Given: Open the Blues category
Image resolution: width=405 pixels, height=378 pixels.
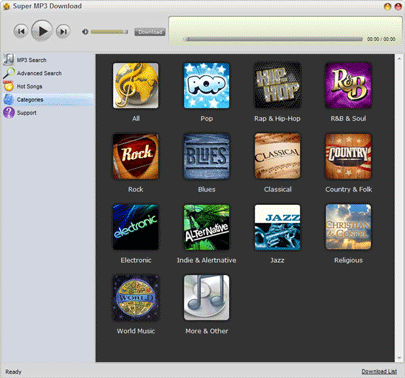Looking at the screenshot, I should [x=207, y=156].
